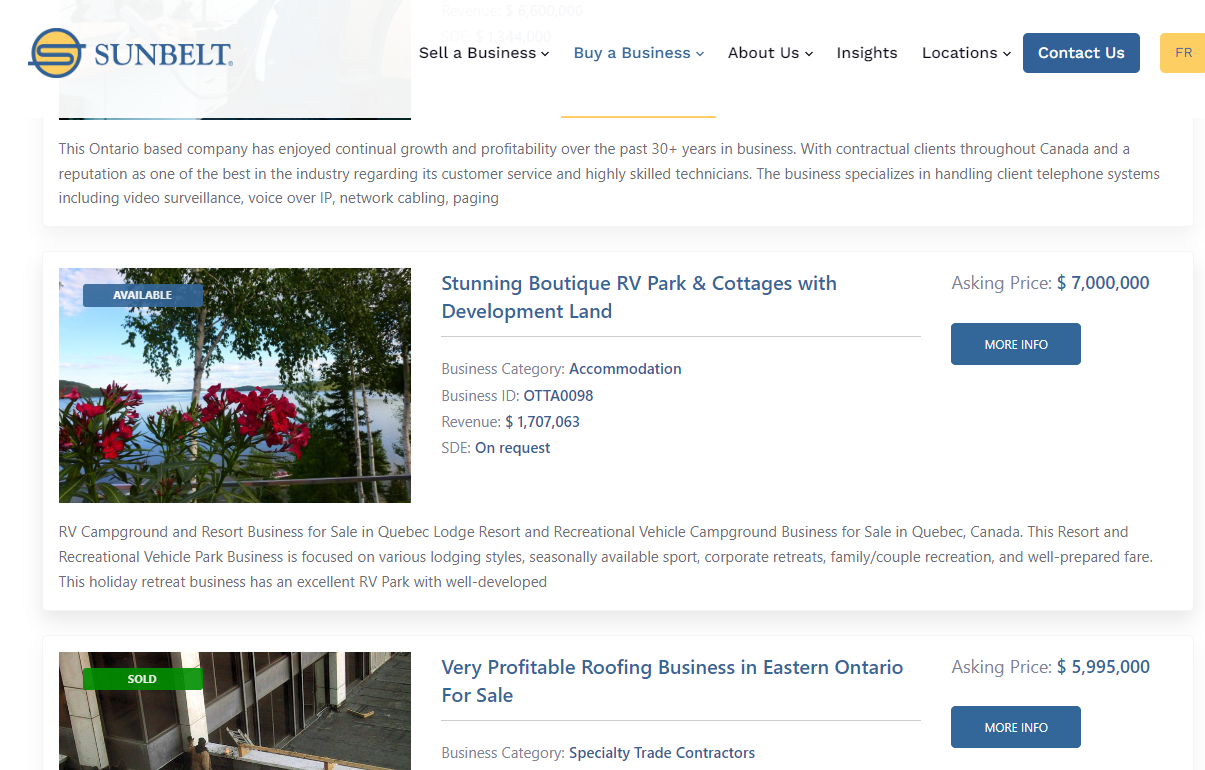
Task: Switch language to FR
Action: pos(1183,53)
